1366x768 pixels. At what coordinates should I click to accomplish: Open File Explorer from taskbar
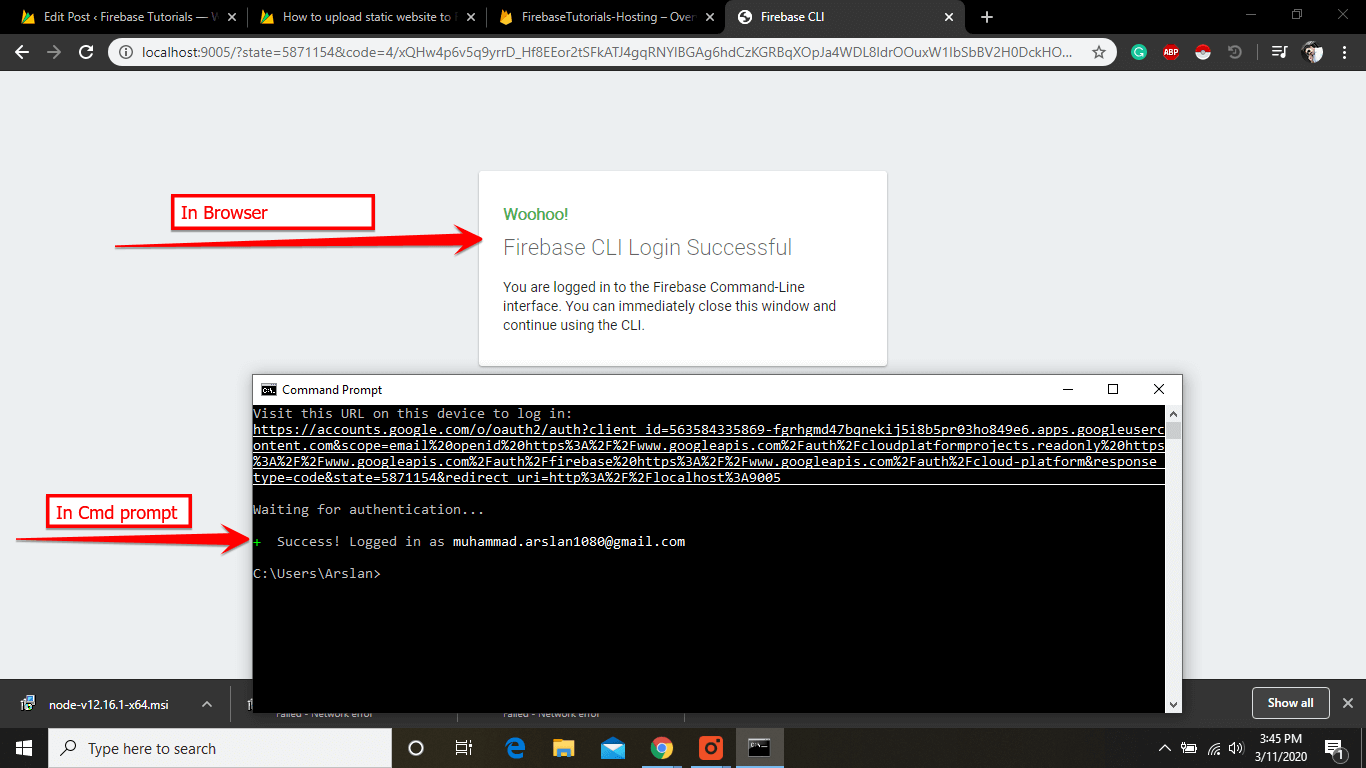pyautogui.click(x=564, y=748)
